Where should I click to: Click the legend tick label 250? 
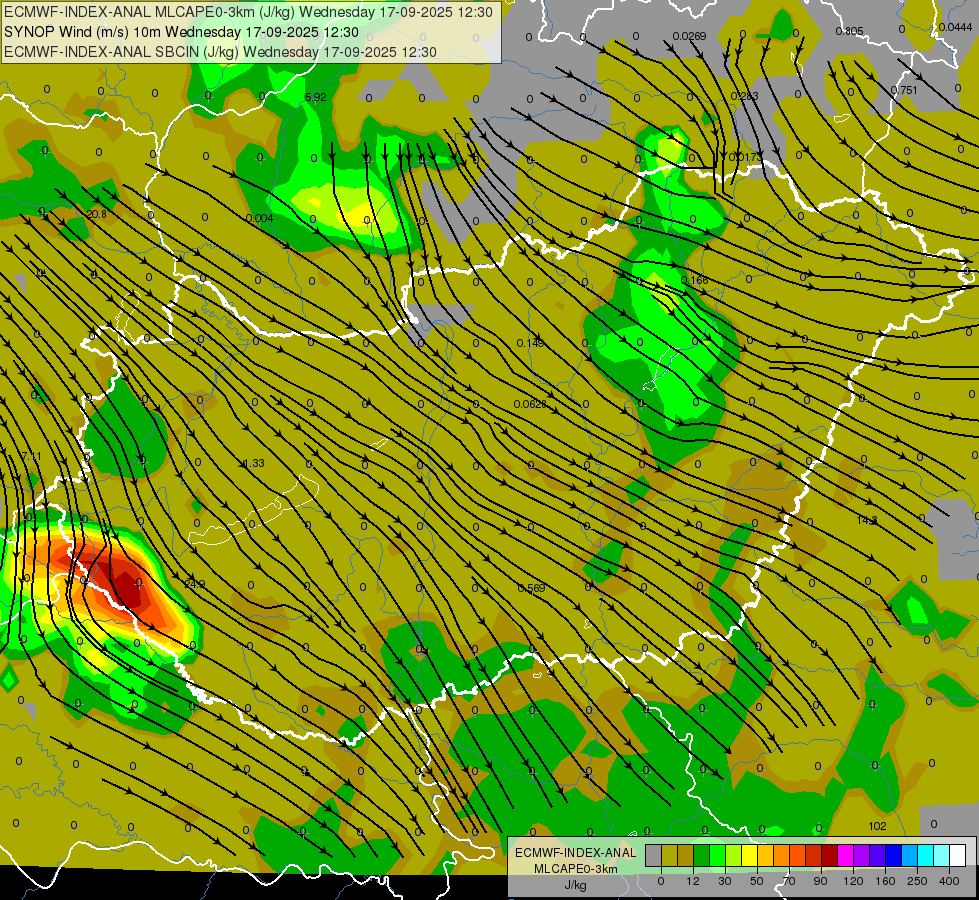[917, 881]
